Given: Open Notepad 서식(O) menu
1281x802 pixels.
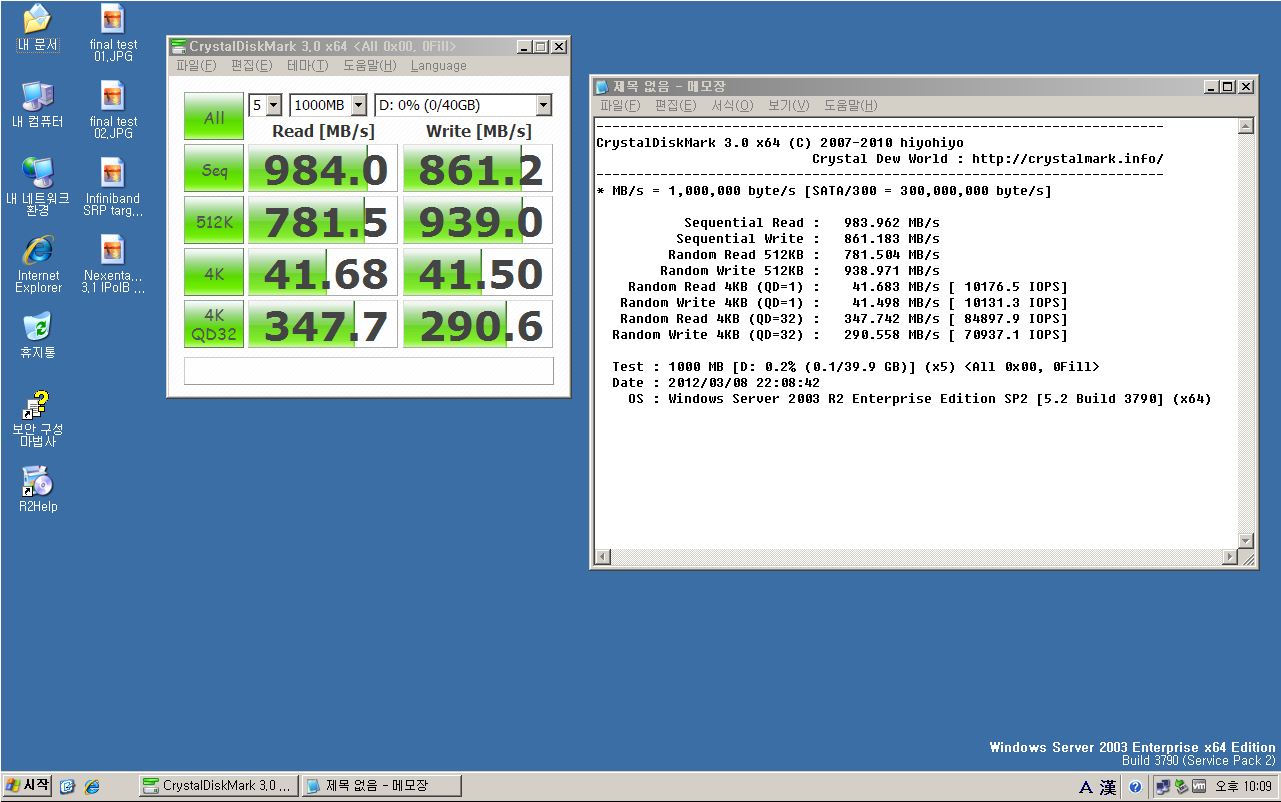Looking at the screenshot, I should coord(732,105).
